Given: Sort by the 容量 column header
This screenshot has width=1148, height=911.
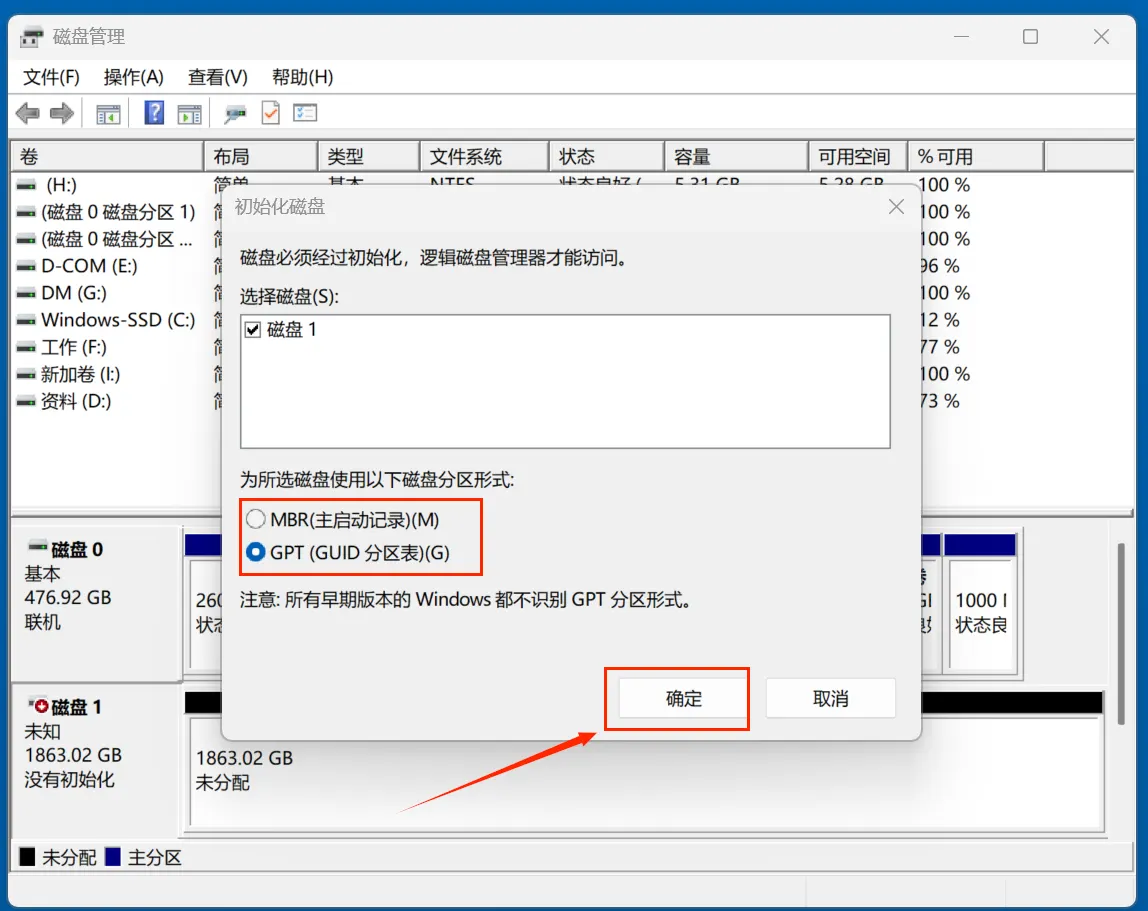Looking at the screenshot, I should 737,157.
